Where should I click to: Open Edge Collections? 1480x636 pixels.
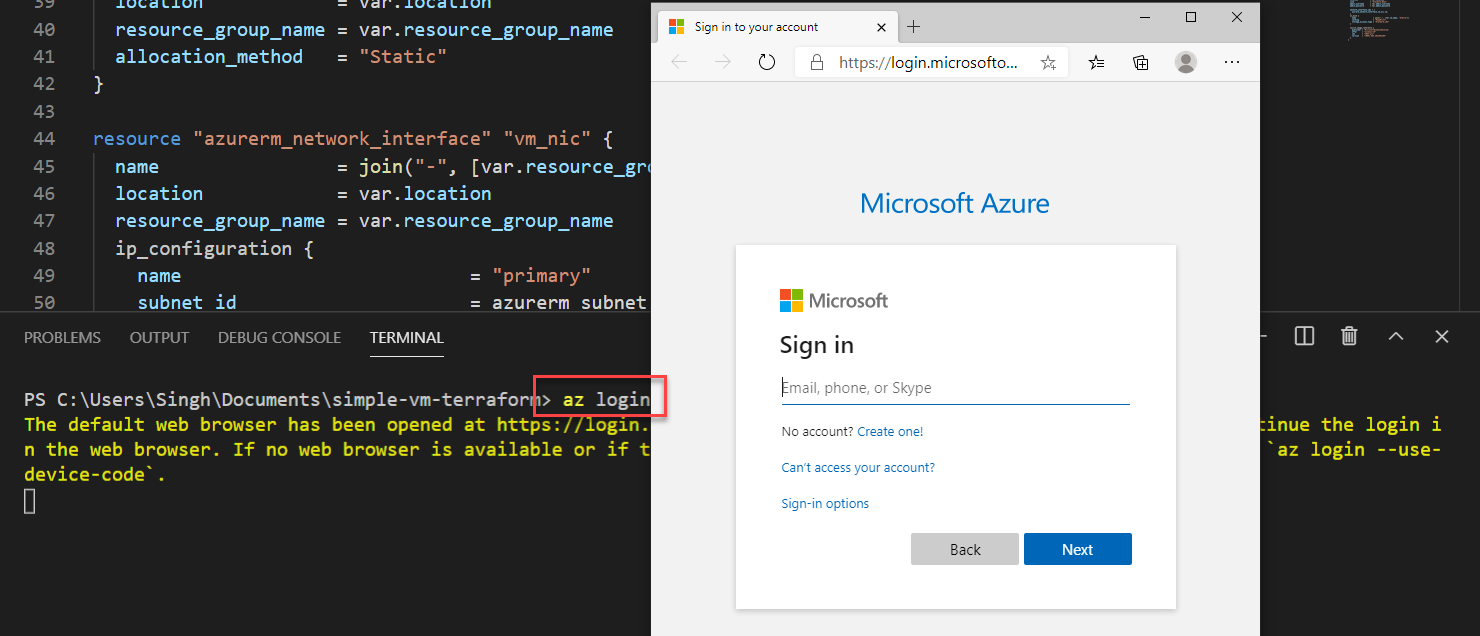(1140, 62)
